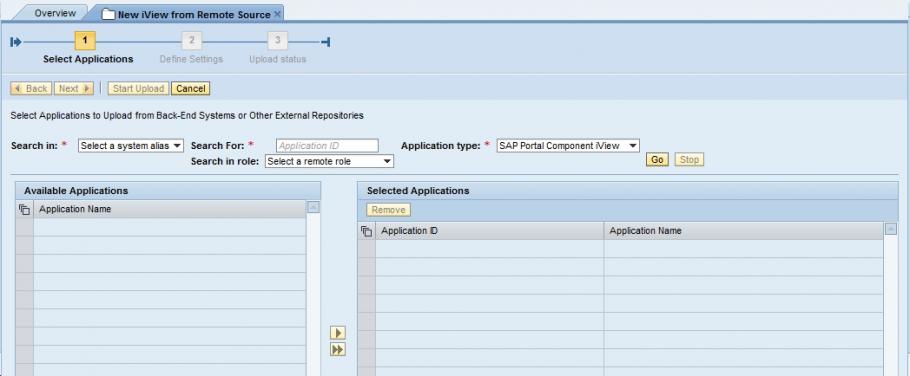Click Application Name header in Selected Applications
The image size is (910, 376).
(743, 231)
